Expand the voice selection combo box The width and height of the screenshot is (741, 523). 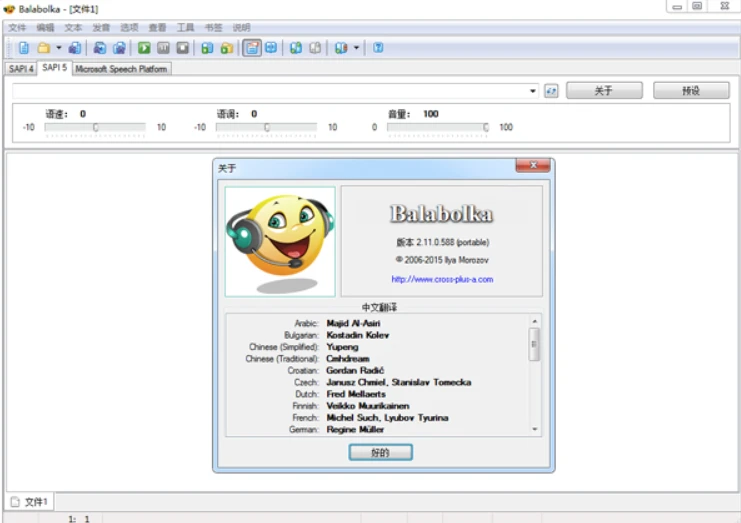coord(533,91)
